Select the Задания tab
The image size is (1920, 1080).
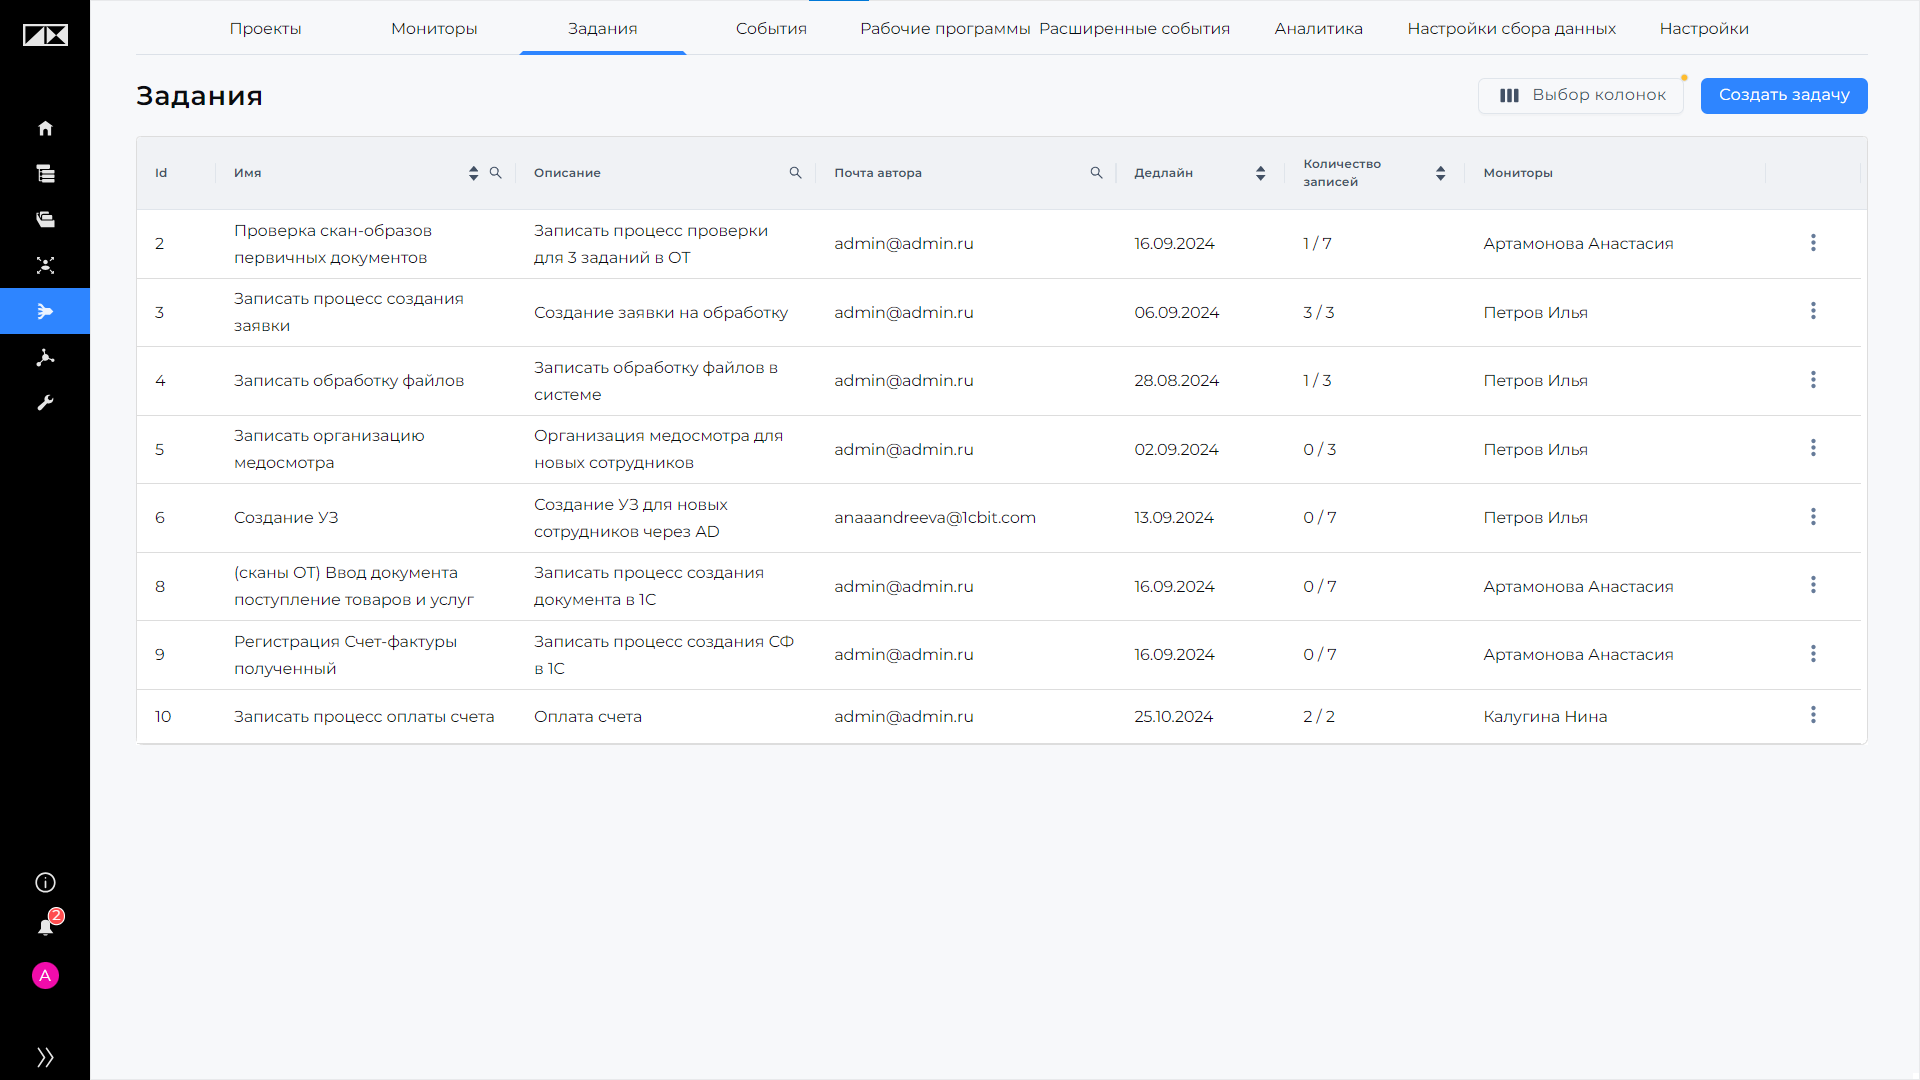coord(603,28)
